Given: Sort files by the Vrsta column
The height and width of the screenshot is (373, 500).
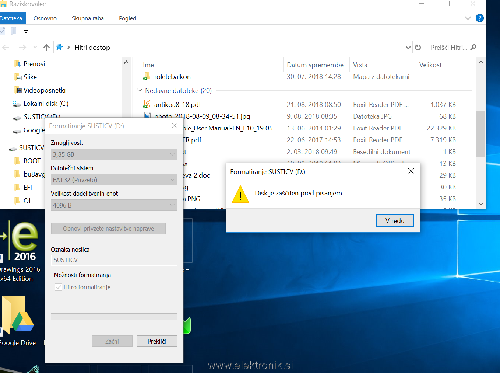Looking at the screenshot, I should (x=360, y=65).
